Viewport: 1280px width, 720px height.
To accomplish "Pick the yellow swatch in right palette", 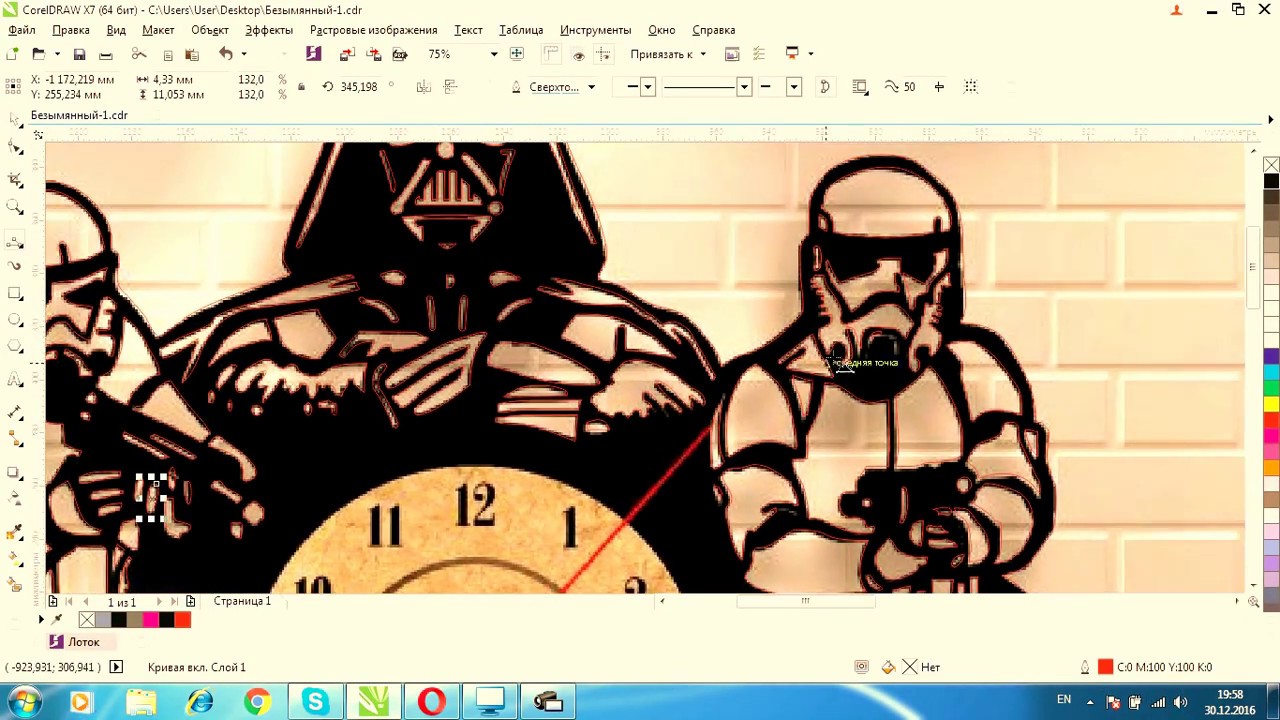I will click(1271, 404).
